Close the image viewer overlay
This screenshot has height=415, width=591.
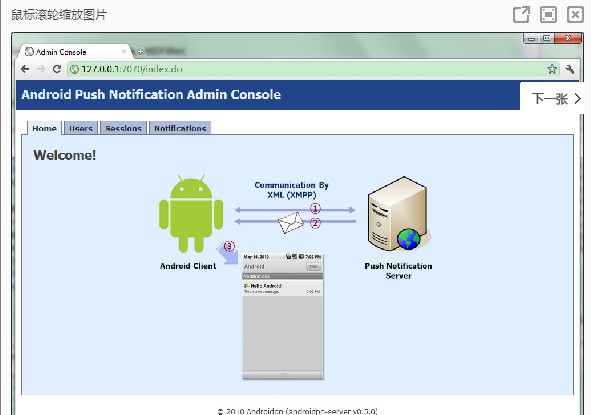pyautogui.click(x=575, y=15)
